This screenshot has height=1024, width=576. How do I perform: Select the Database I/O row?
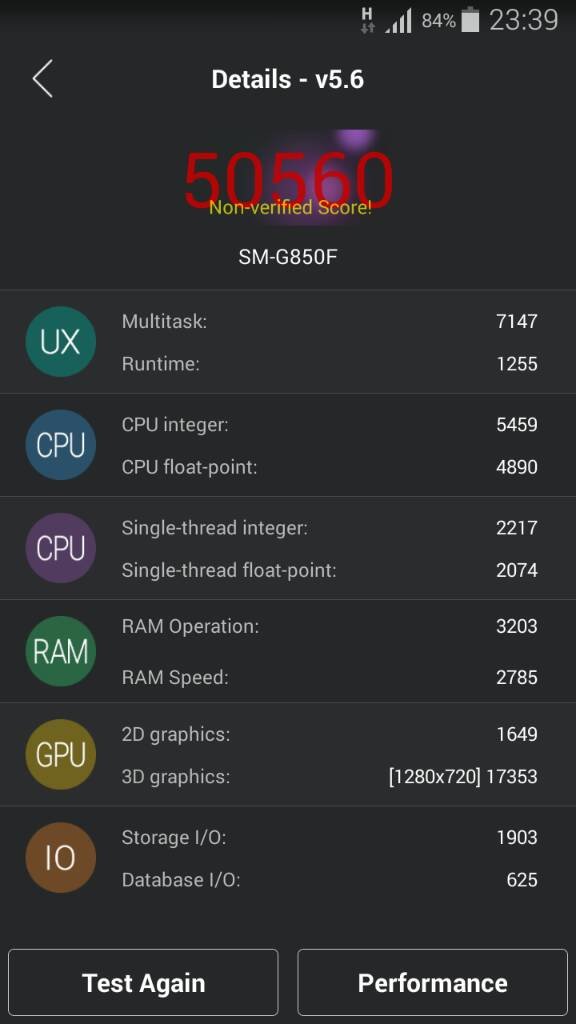[330, 880]
